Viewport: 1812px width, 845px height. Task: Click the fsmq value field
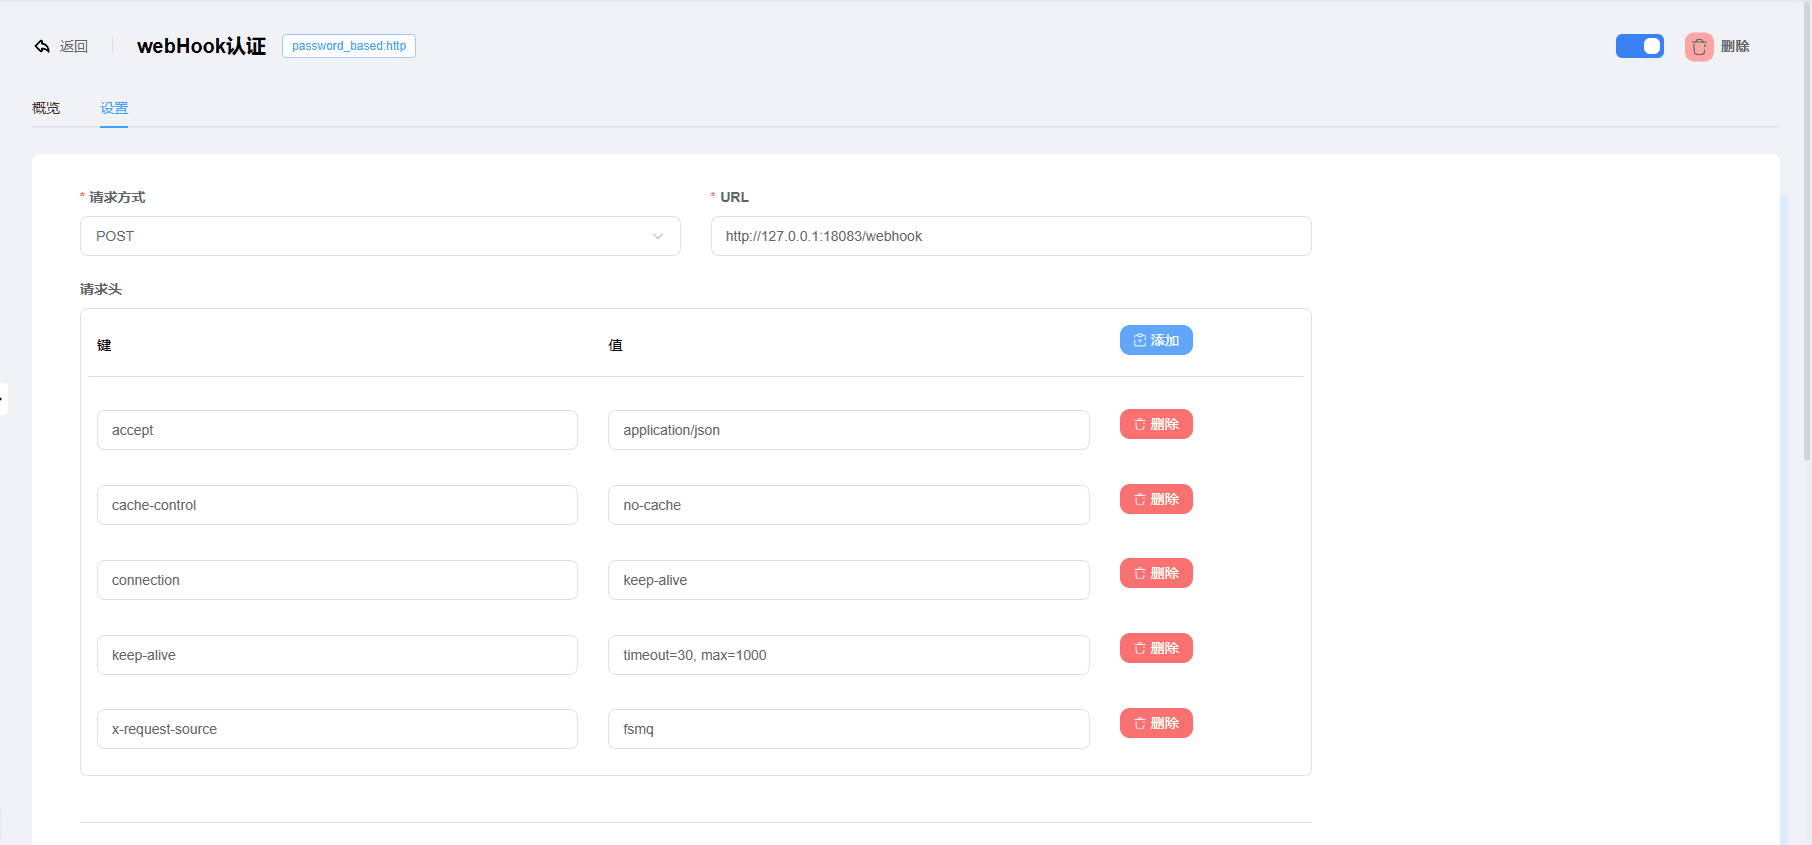click(849, 729)
